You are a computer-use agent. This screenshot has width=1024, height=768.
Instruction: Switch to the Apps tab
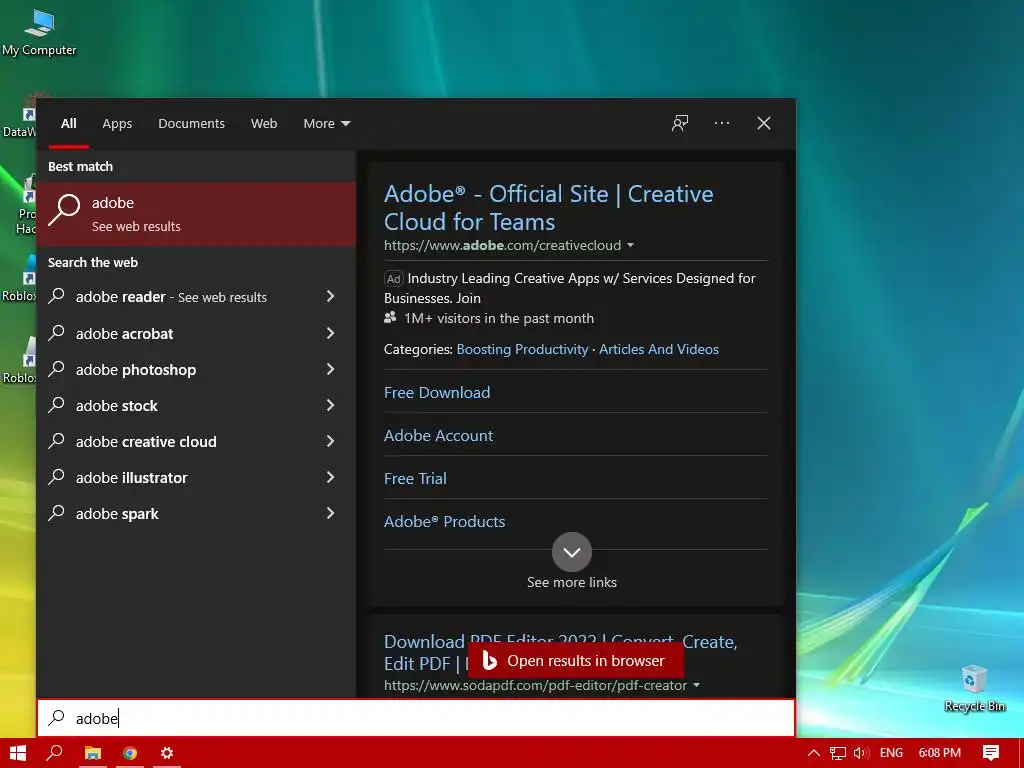click(x=117, y=123)
